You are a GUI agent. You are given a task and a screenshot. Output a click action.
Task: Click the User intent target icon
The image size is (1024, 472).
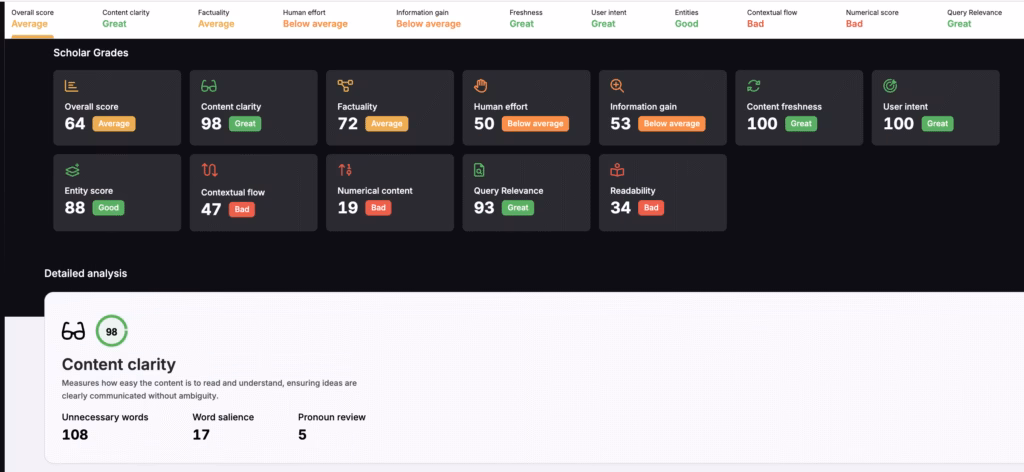tap(890, 86)
